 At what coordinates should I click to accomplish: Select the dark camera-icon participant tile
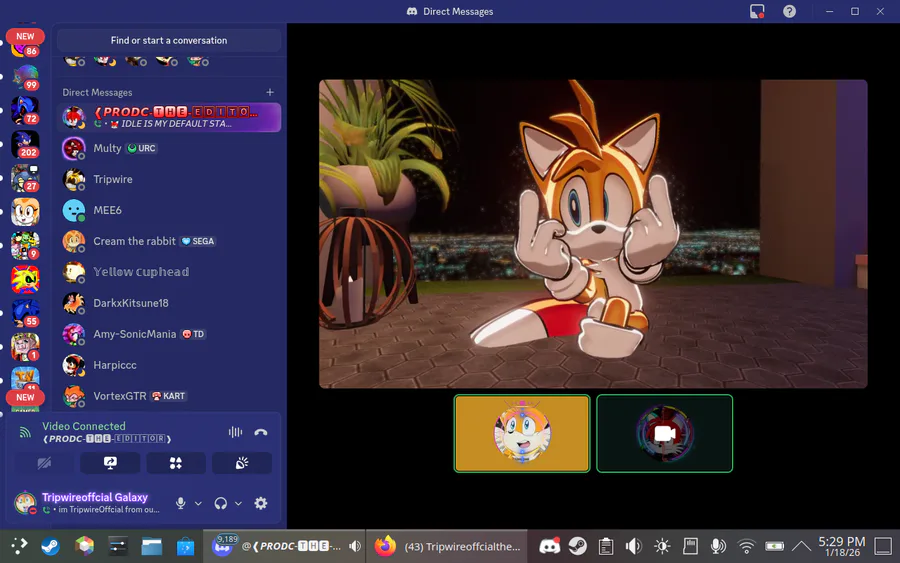click(x=664, y=433)
